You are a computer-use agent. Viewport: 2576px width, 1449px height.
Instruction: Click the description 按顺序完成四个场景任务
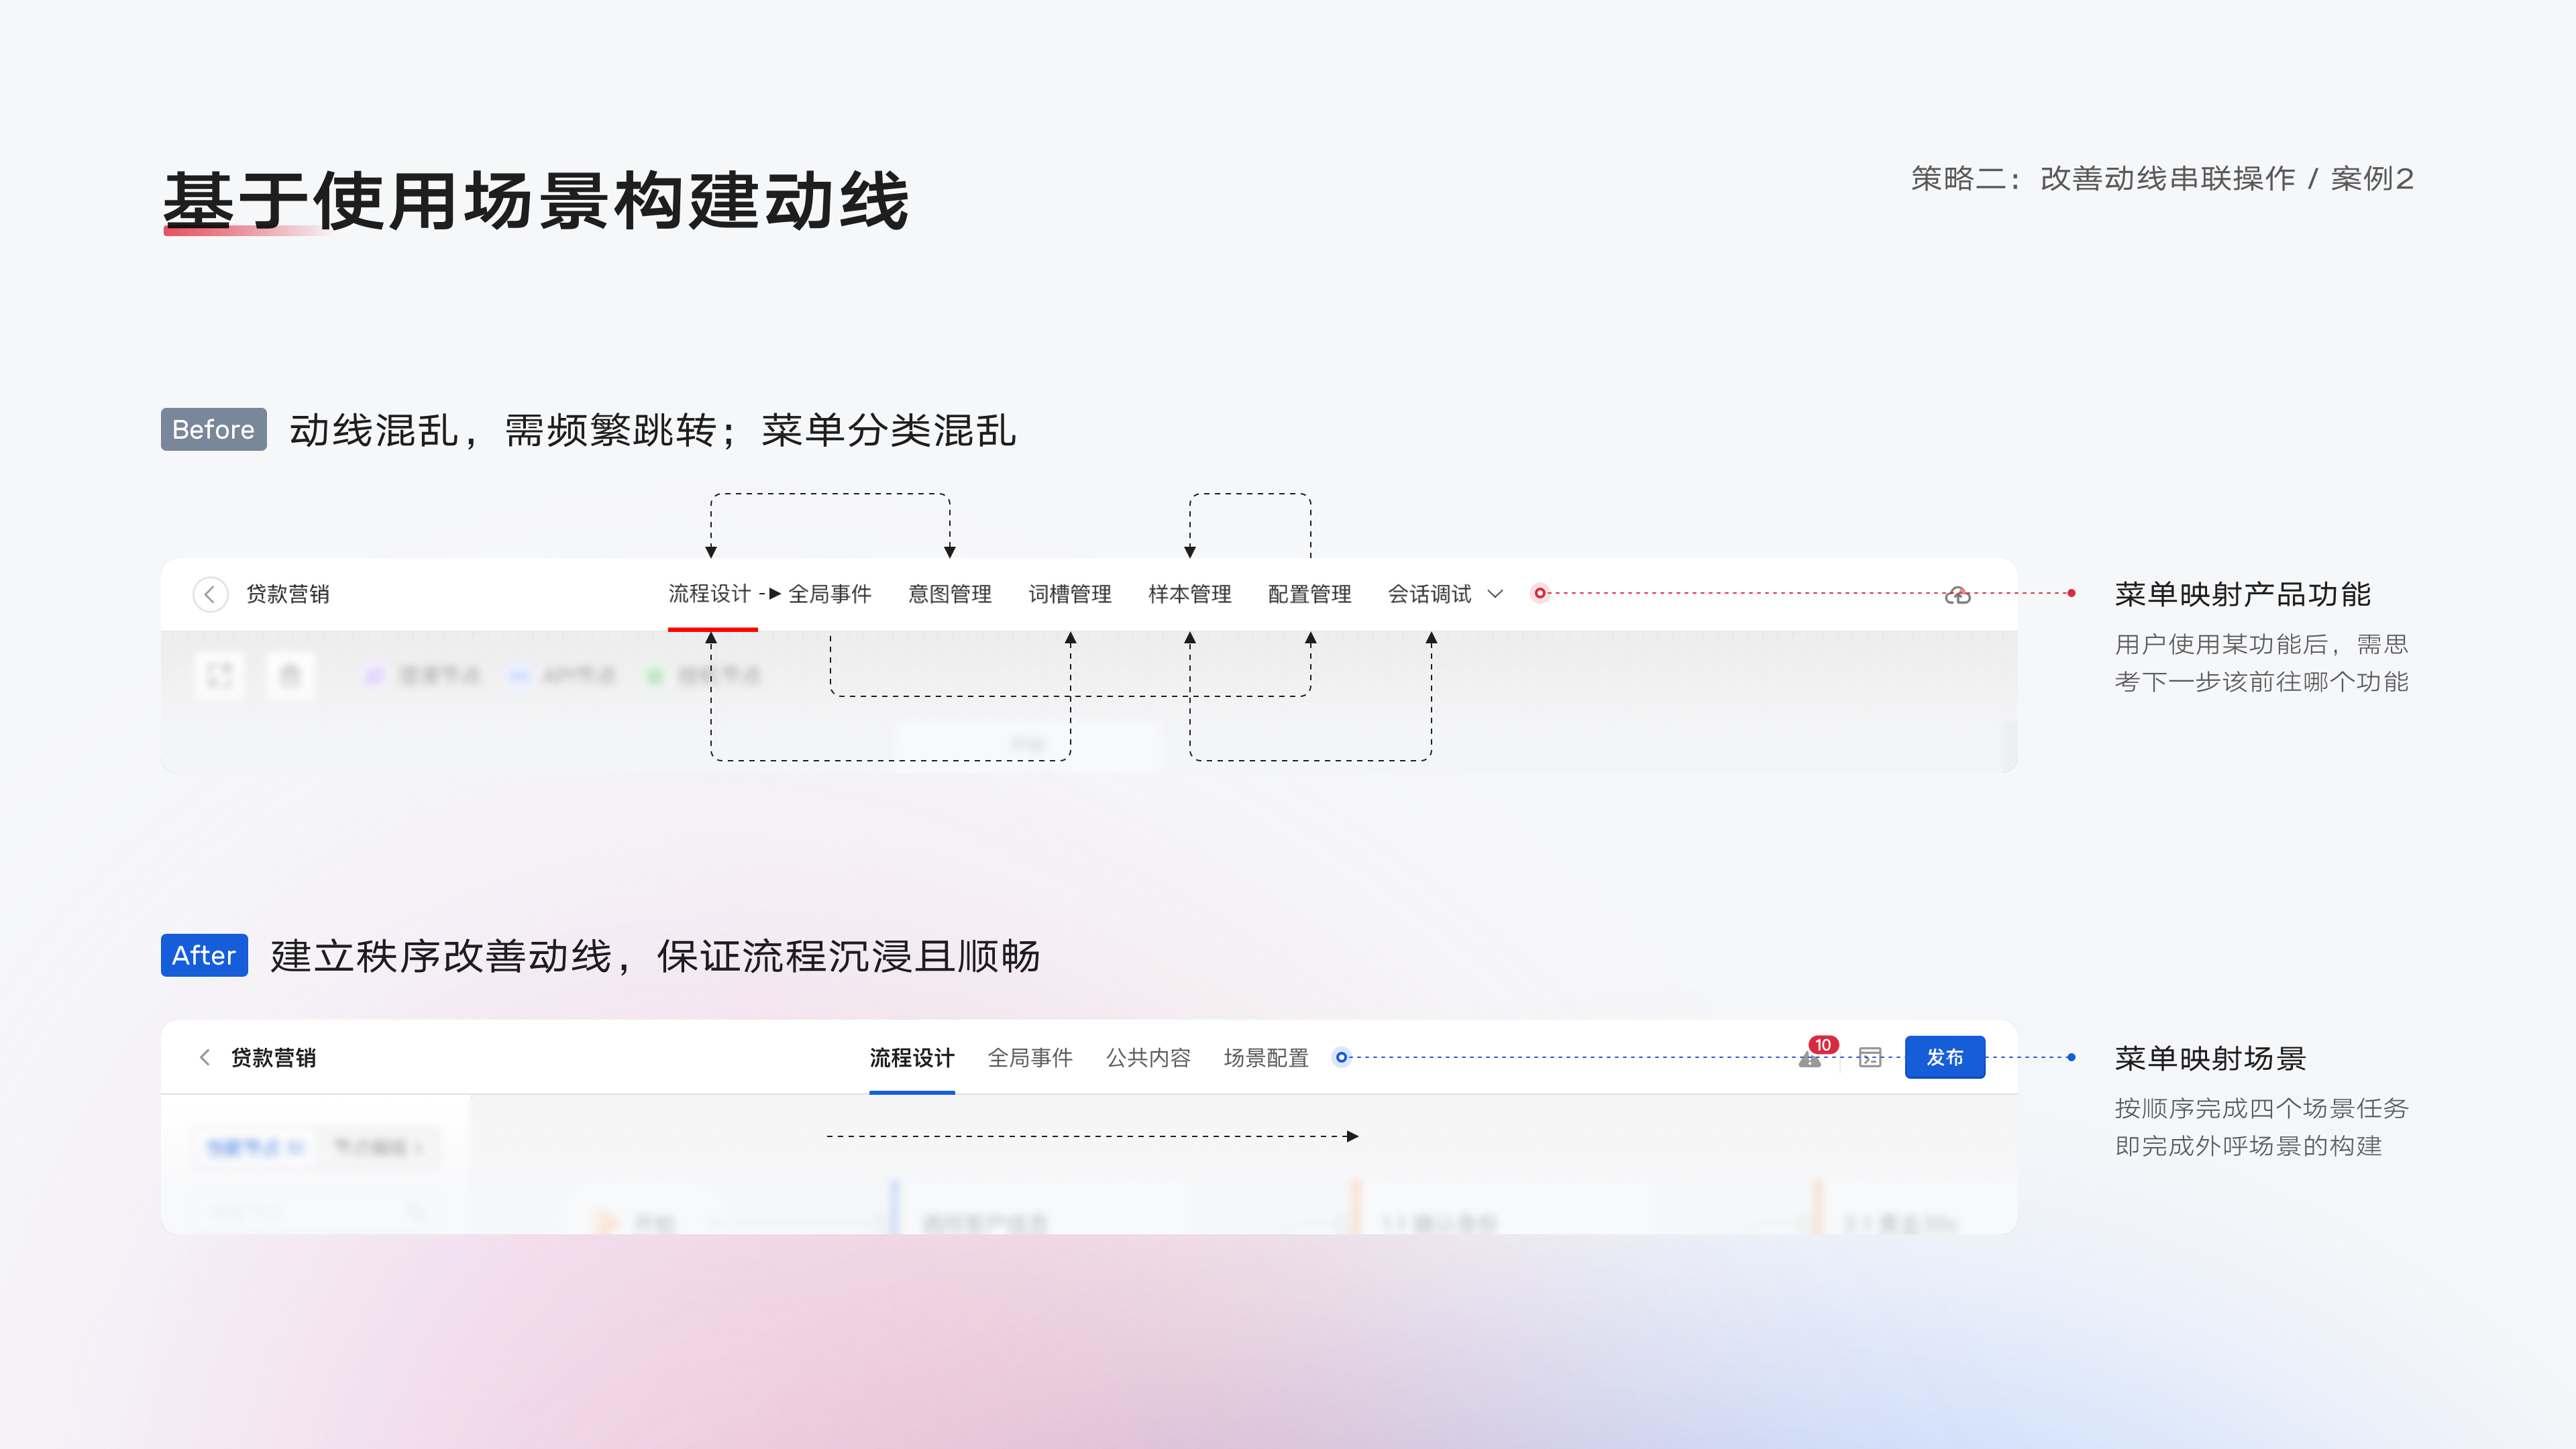[x=2262, y=1108]
